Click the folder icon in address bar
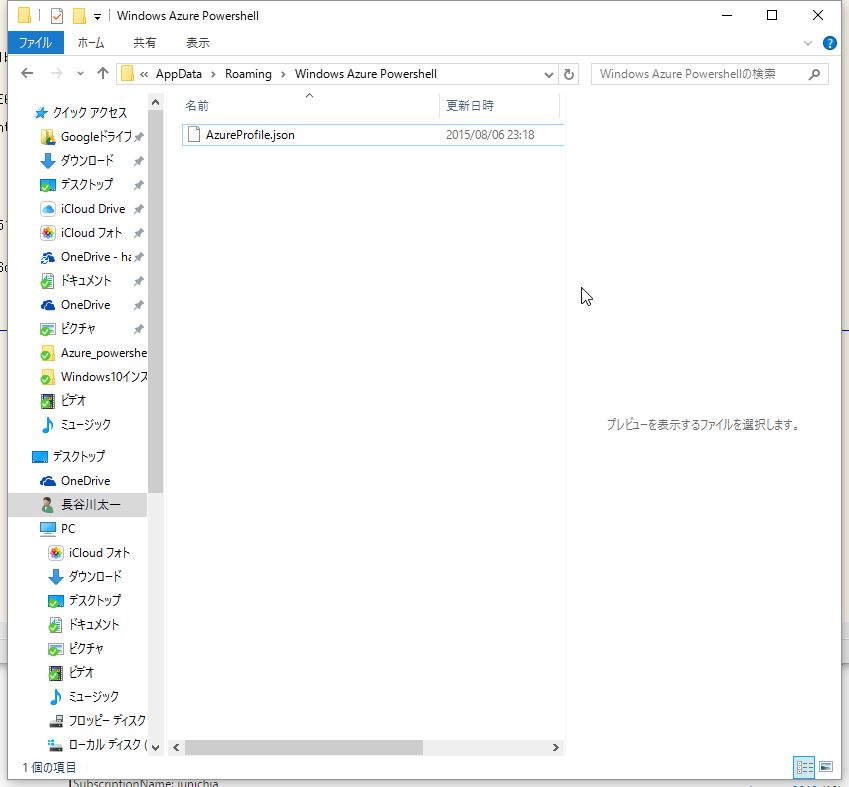This screenshot has height=787, width=849. click(x=127, y=74)
